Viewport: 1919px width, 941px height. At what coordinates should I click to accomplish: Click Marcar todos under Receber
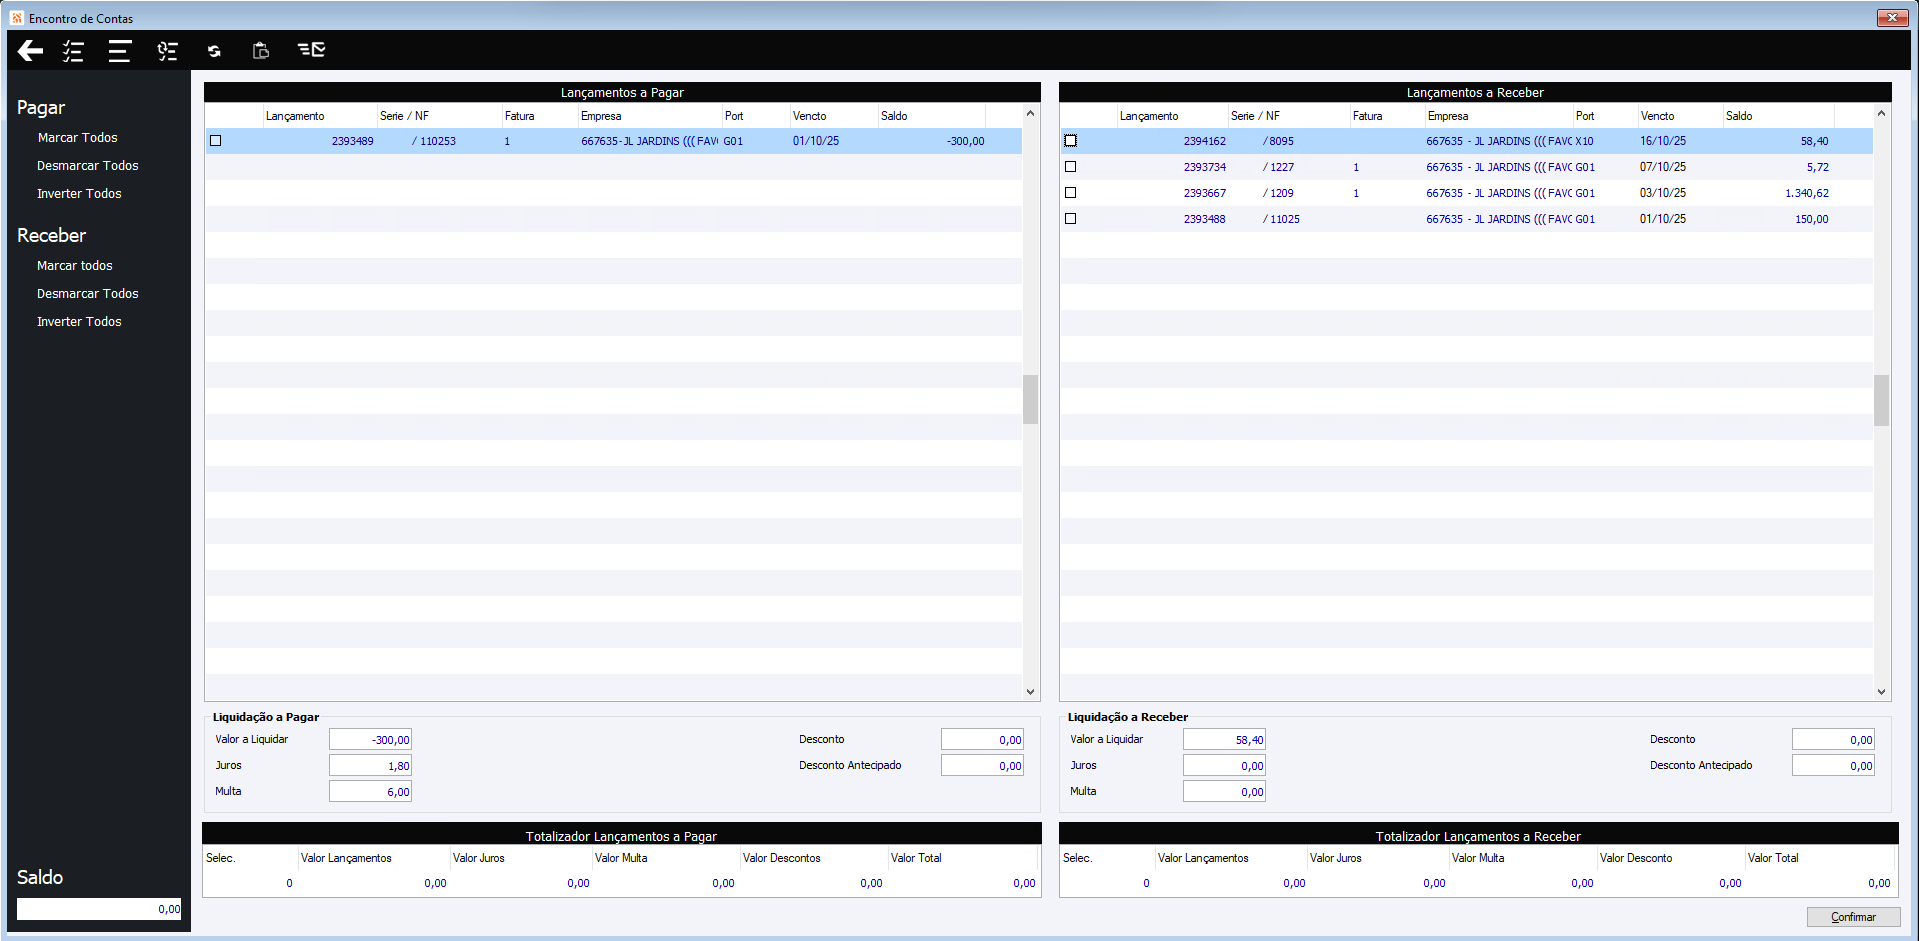[x=75, y=266]
